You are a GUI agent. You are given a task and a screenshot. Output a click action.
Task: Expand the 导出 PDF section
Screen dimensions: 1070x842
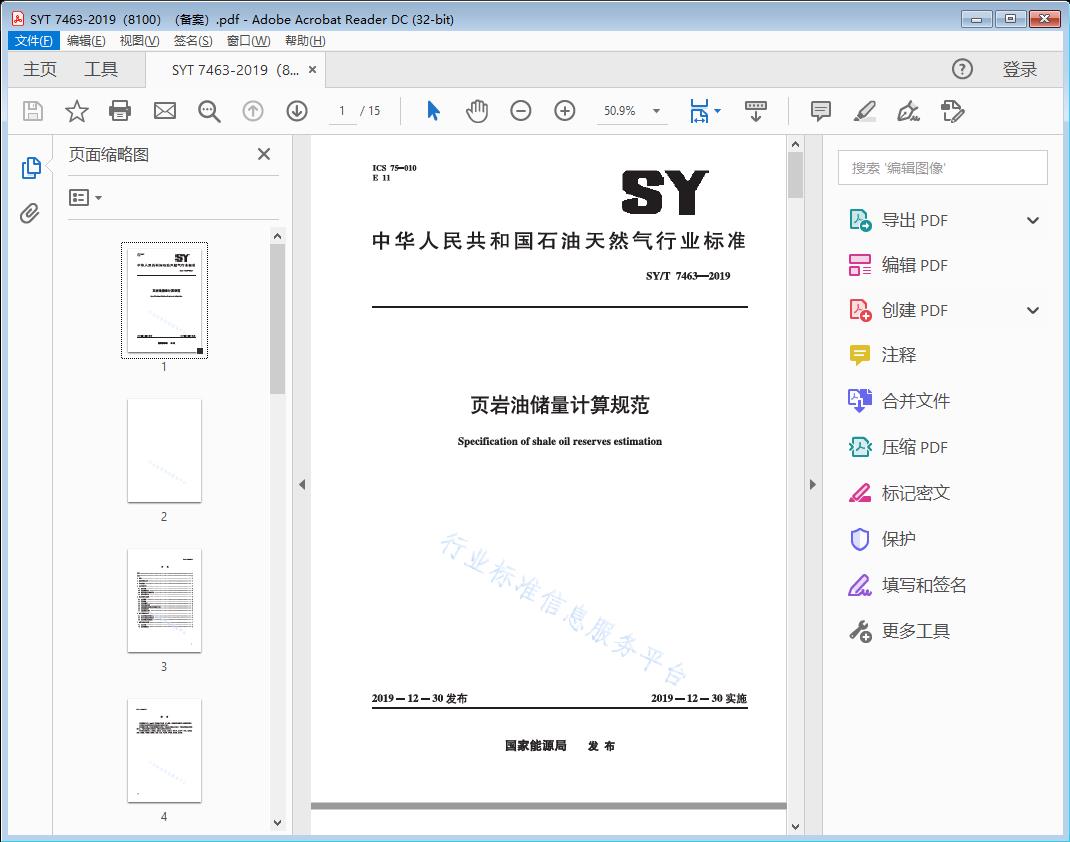[x=1033, y=220]
